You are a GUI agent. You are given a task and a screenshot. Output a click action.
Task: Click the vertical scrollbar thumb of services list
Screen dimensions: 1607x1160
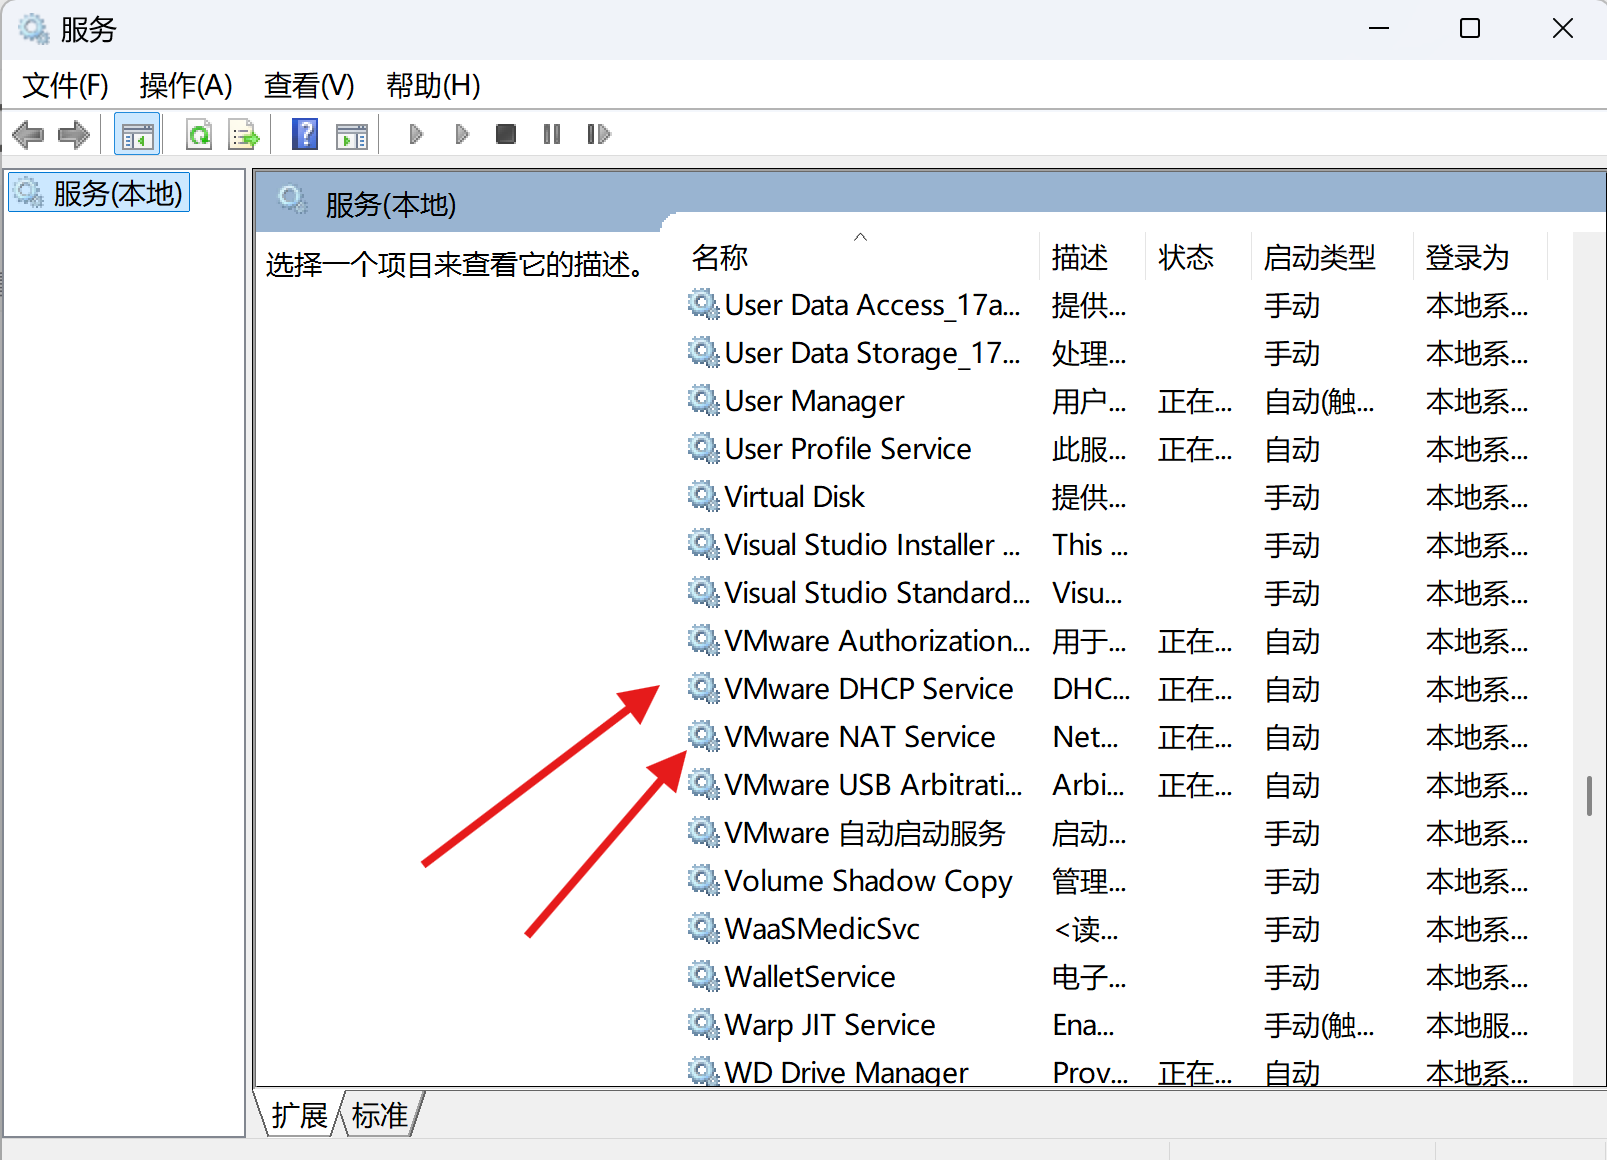click(1589, 796)
